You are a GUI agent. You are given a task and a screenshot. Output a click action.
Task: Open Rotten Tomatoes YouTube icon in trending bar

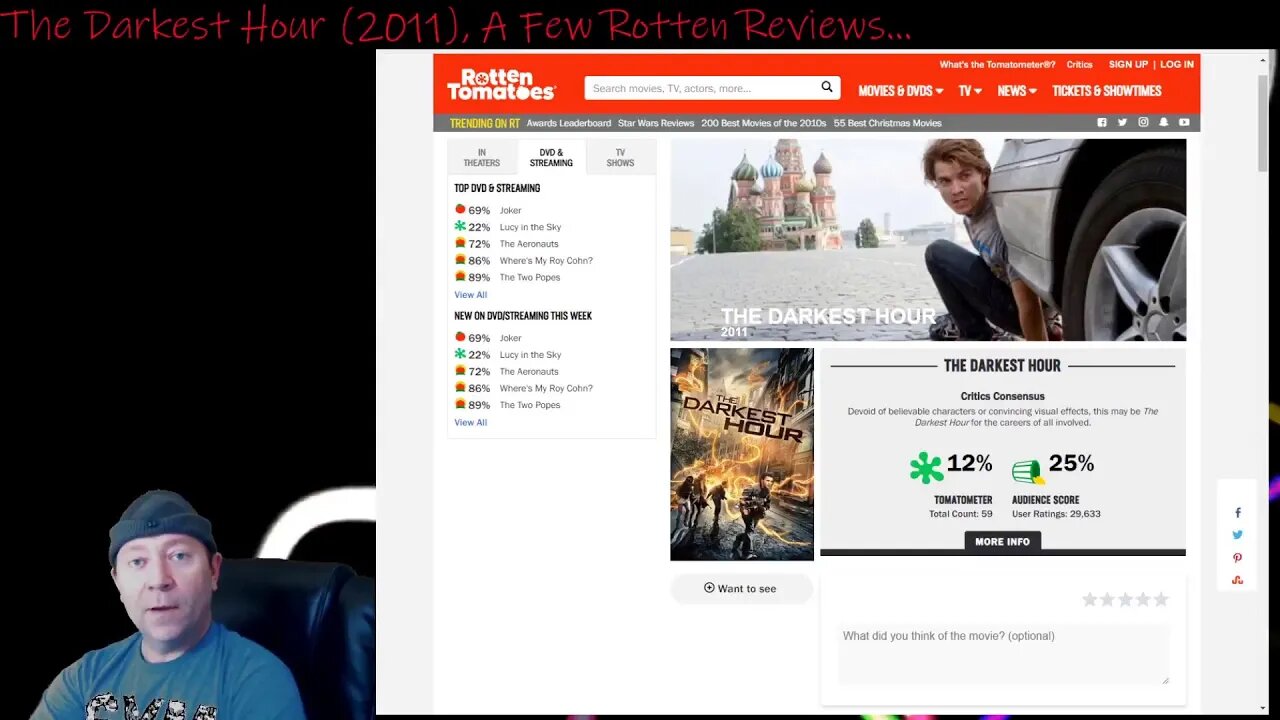pyautogui.click(x=1184, y=123)
